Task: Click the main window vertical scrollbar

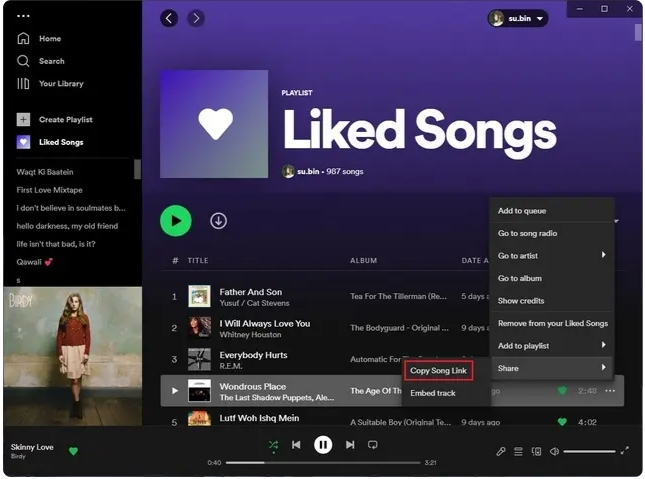Action: [638, 33]
